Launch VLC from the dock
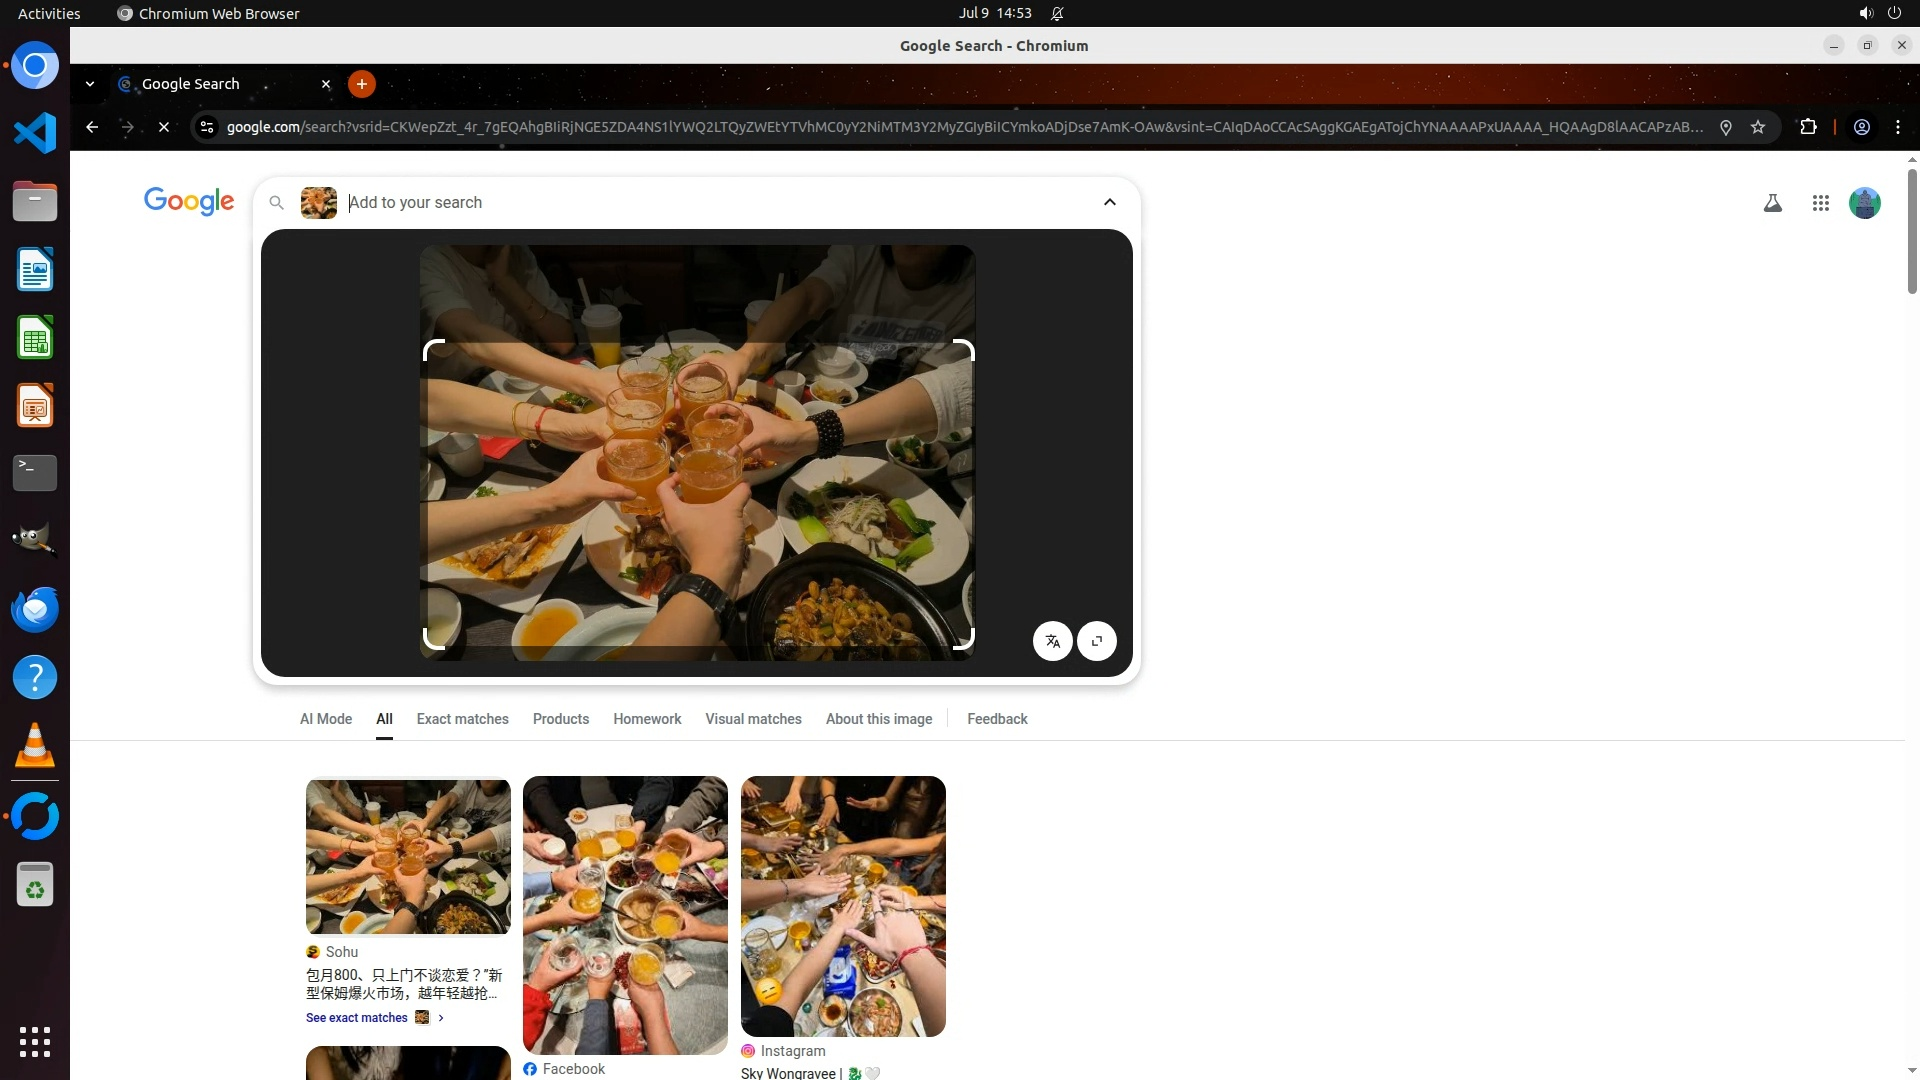Image resolution: width=1920 pixels, height=1080 pixels. 35,746
